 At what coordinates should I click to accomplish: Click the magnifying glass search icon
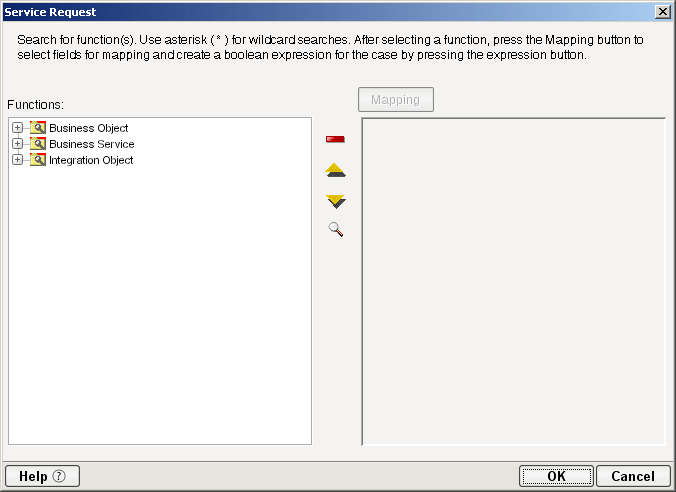click(336, 229)
